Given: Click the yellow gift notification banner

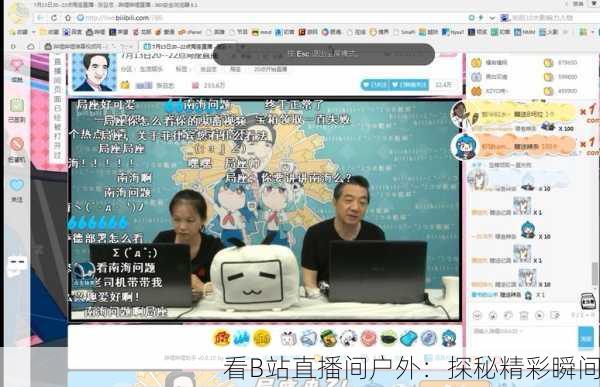Looking at the screenshot, I should [522, 114].
